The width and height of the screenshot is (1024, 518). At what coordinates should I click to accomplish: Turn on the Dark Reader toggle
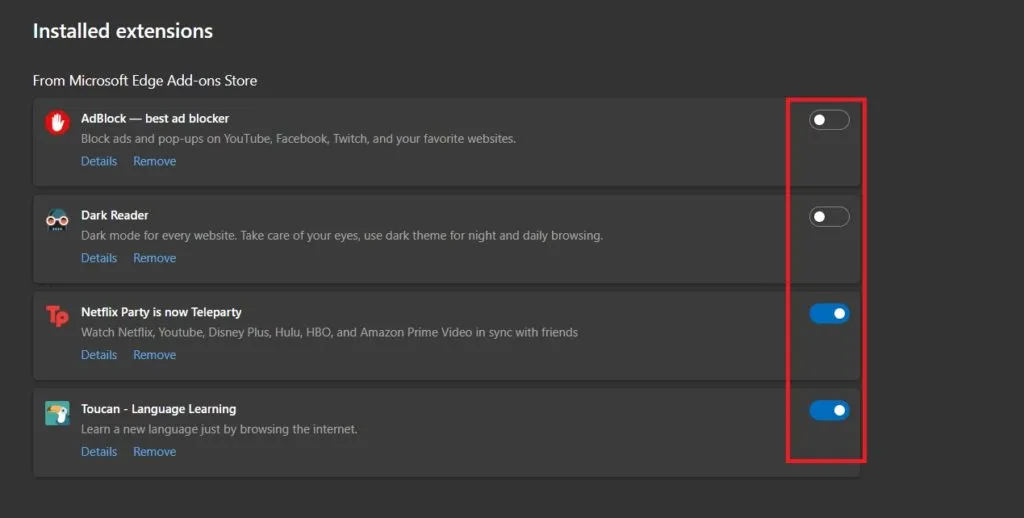(829, 217)
